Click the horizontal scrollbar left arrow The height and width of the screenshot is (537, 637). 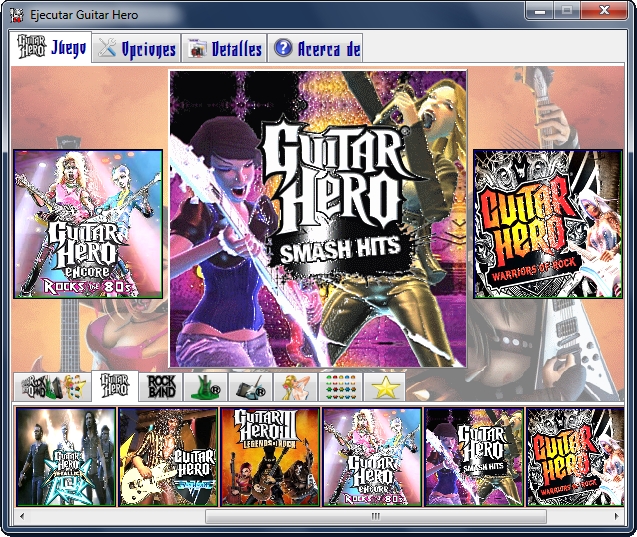tap(22, 517)
